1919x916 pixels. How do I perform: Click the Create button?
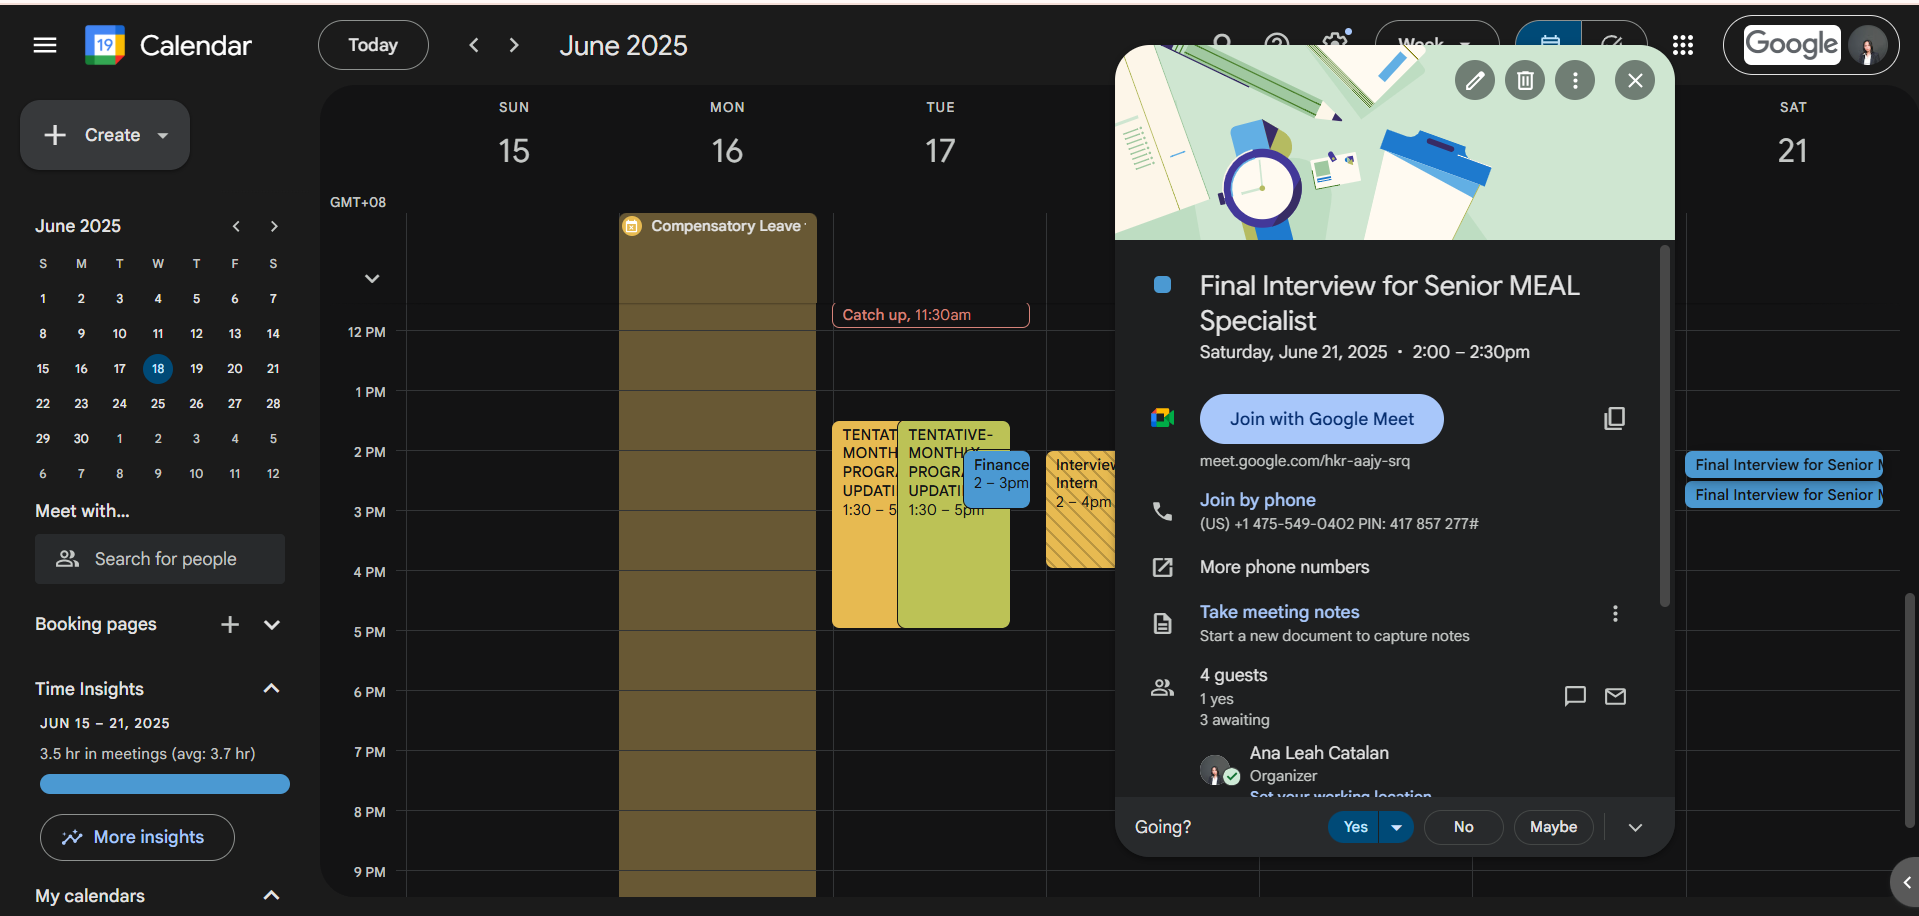pyautogui.click(x=105, y=135)
